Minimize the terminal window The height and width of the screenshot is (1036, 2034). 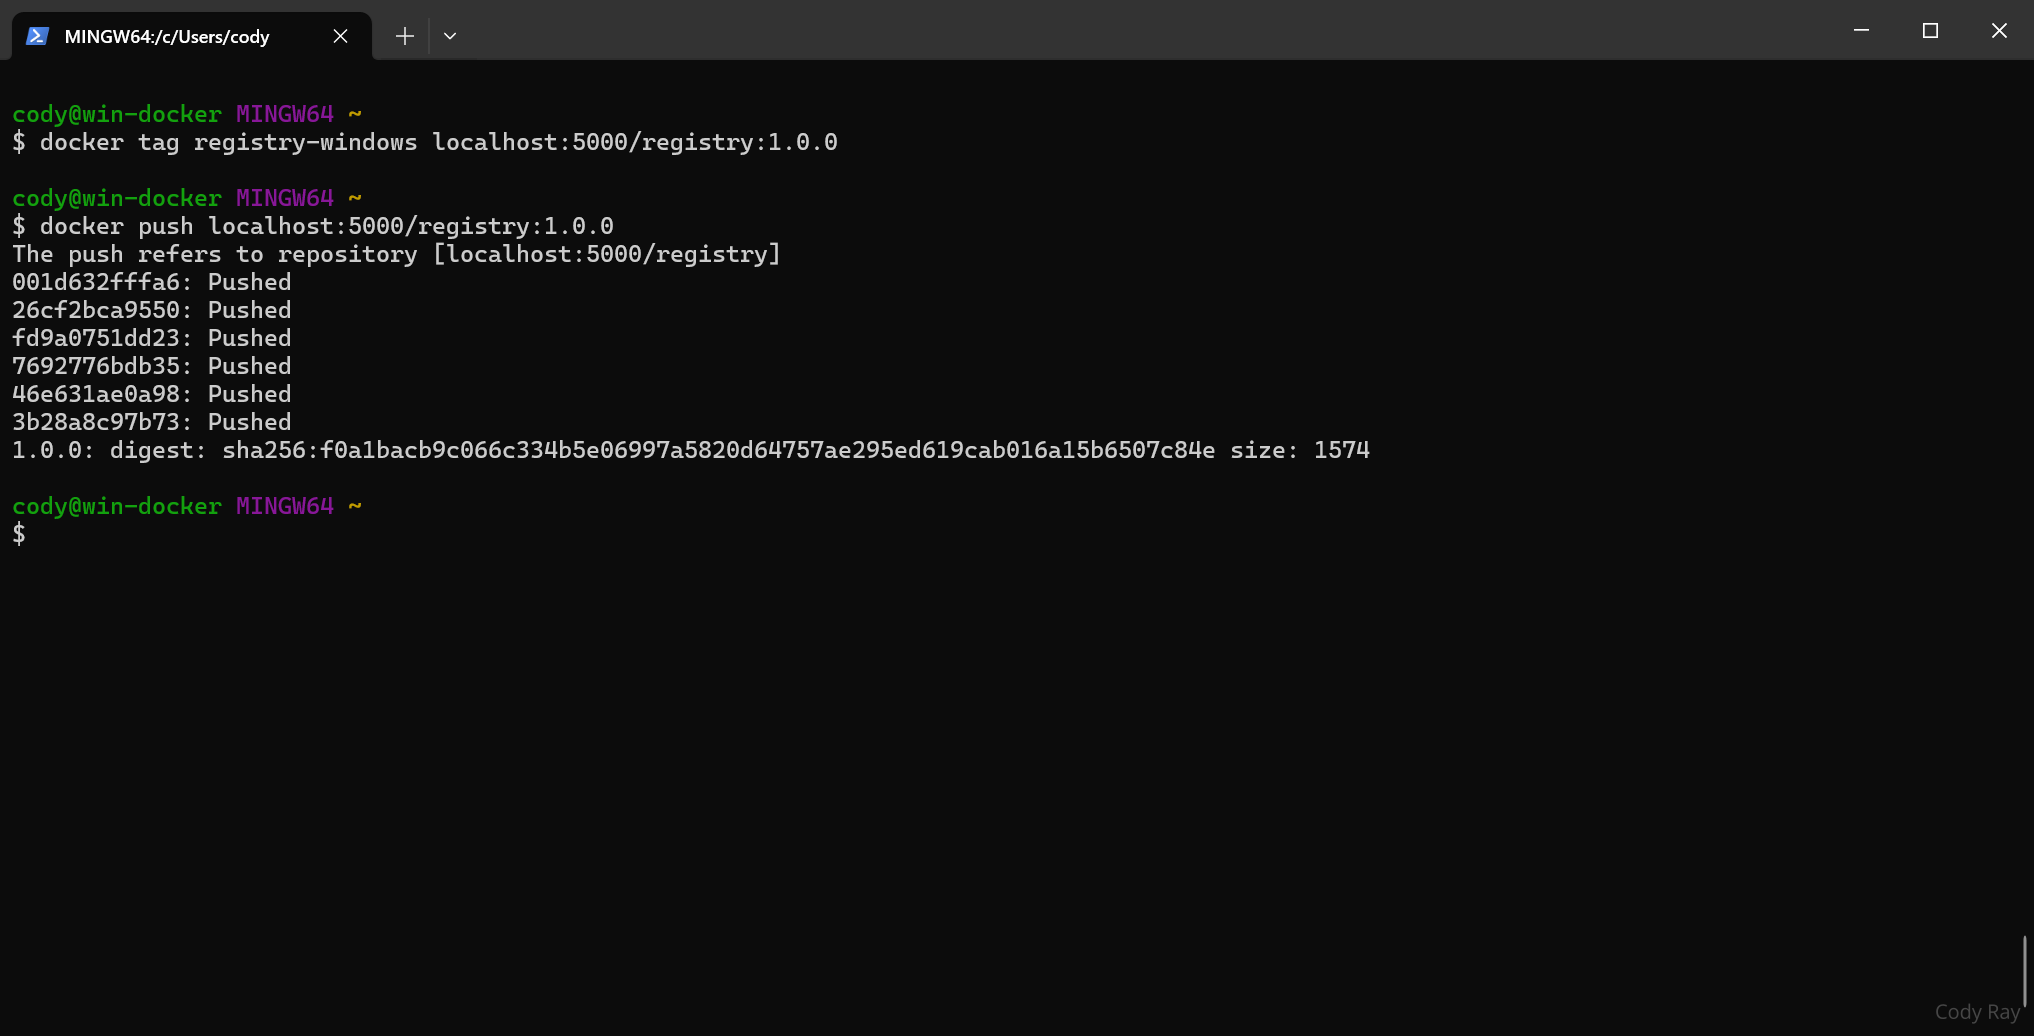tap(1861, 31)
